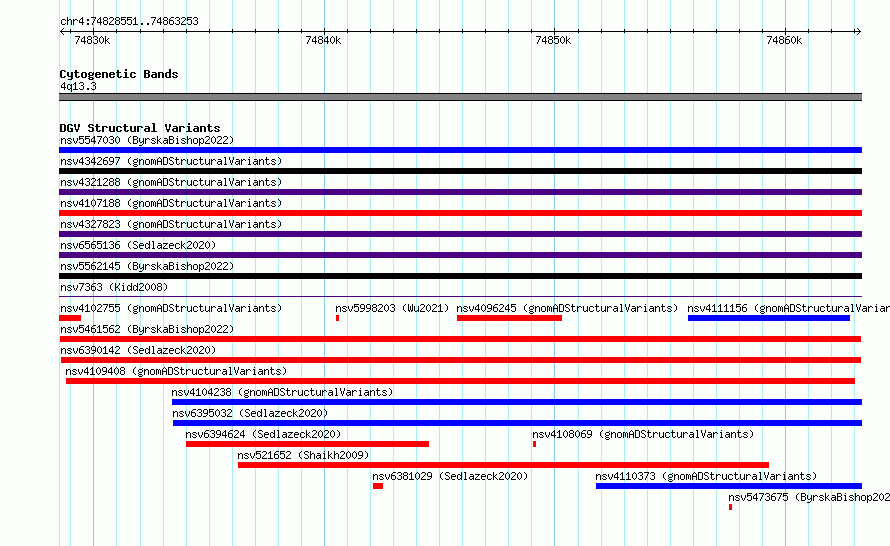The image size is (890, 546).
Task: Select nsv6565136 (Sedlazeck2020) label
Action: coord(138,245)
